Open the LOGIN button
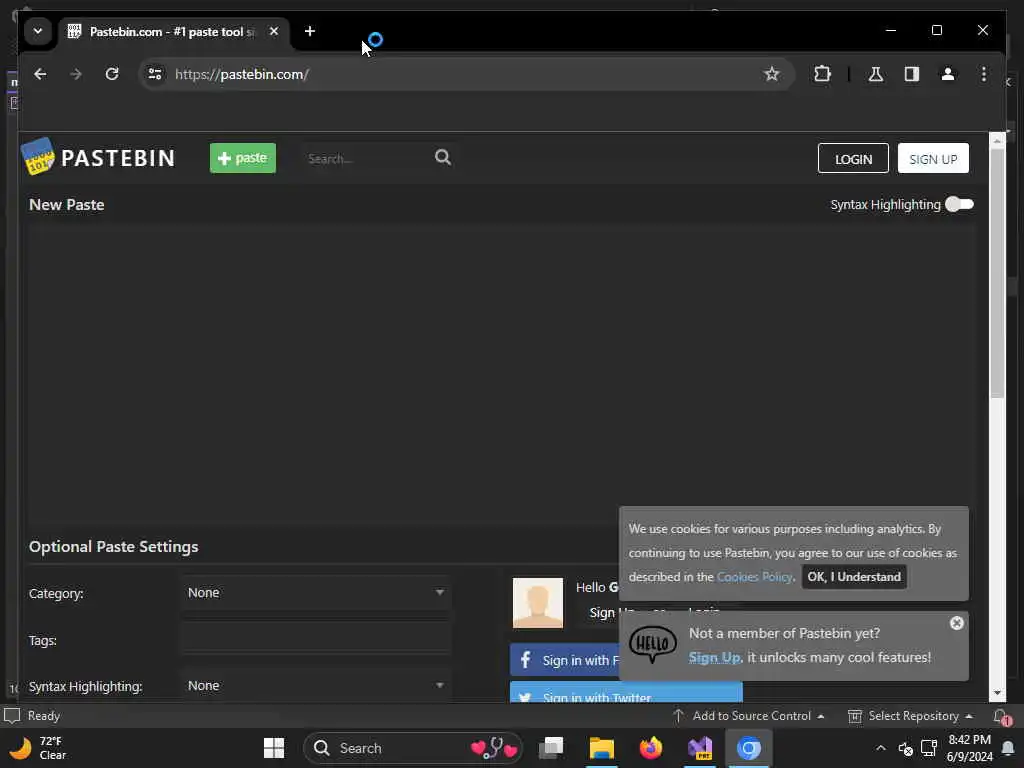The height and width of the screenshot is (768, 1024). coord(853,159)
